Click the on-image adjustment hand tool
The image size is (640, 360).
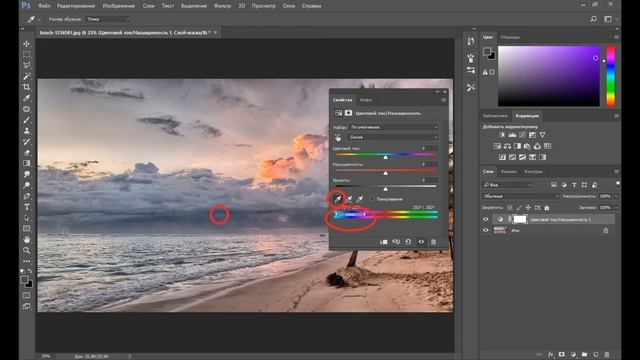pos(338,138)
